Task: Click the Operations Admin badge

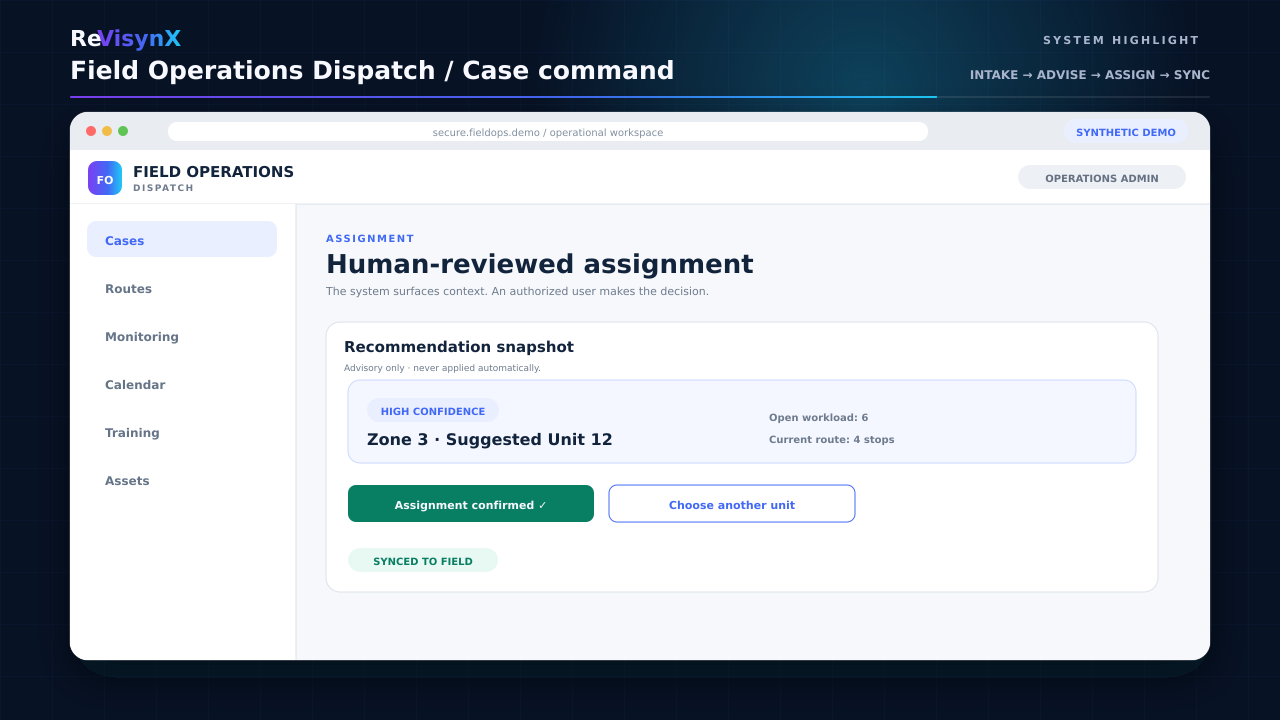Action: (x=1102, y=178)
